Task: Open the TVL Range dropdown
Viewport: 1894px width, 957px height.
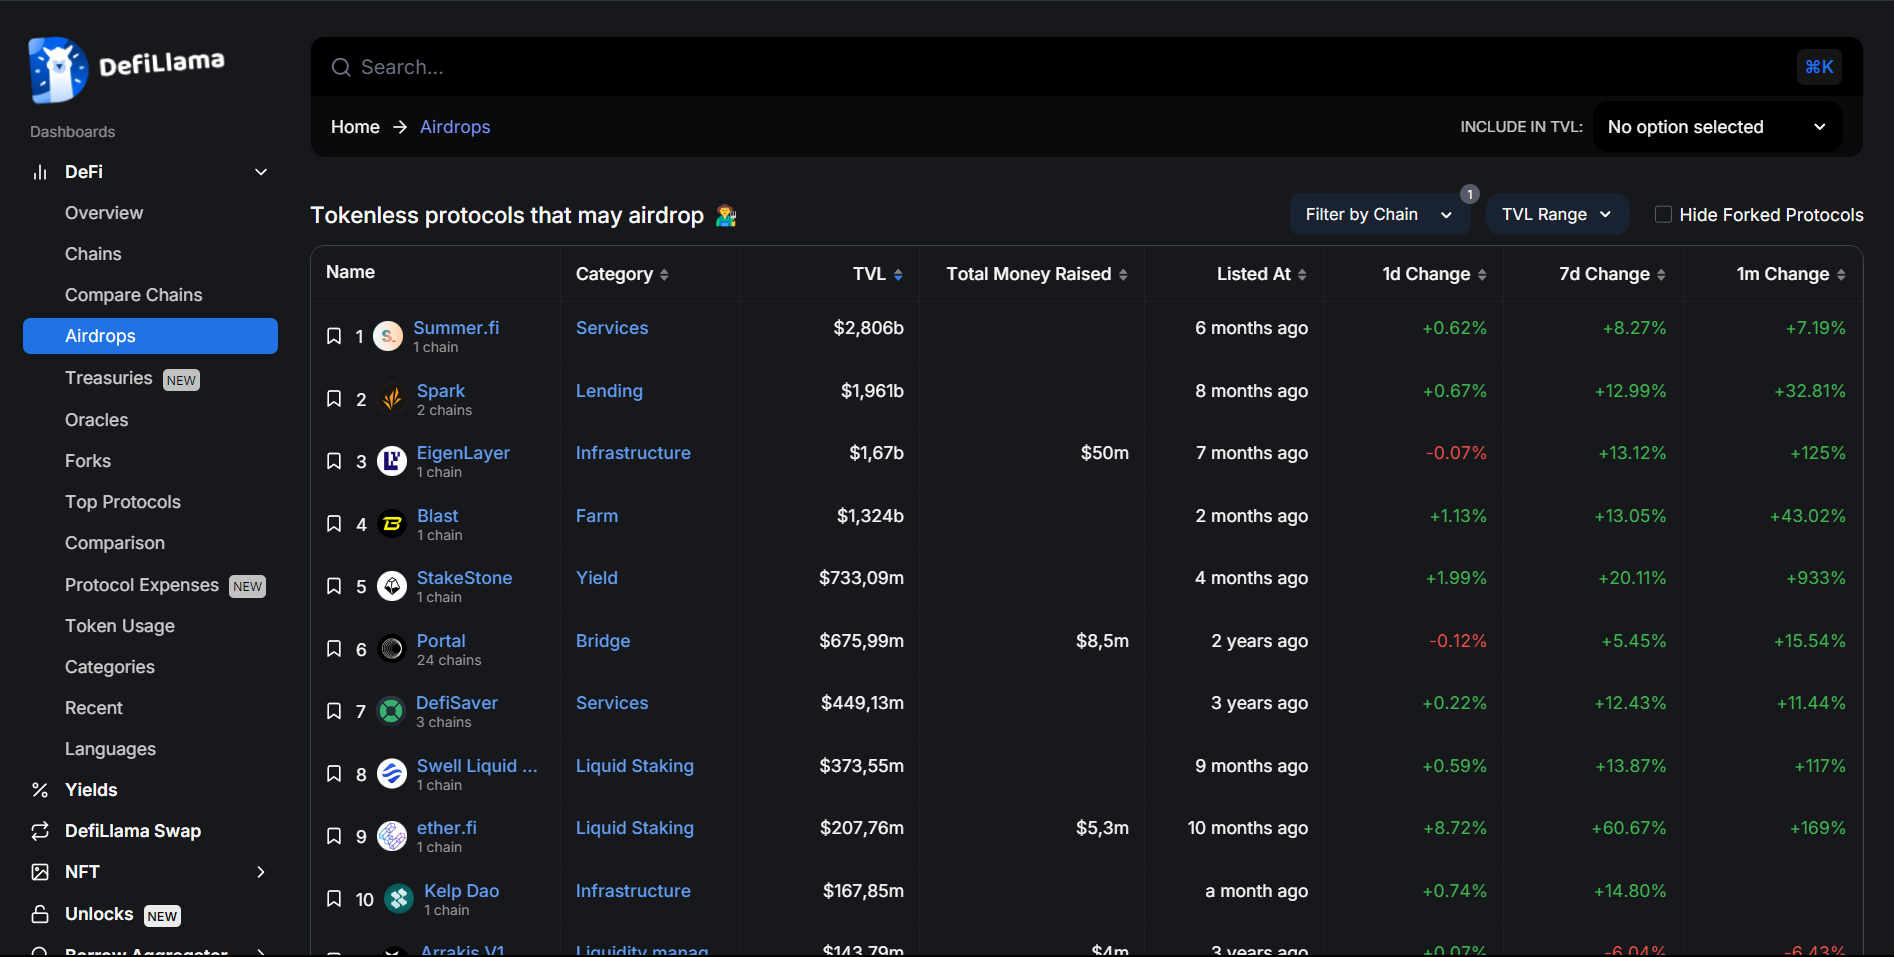Action: coord(1556,215)
